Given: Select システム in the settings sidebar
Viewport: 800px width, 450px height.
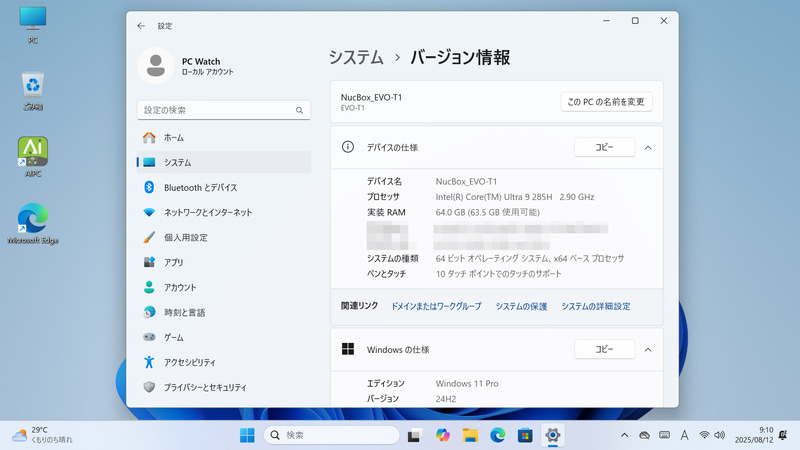Looking at the screenshot, I should pos(223,162).
